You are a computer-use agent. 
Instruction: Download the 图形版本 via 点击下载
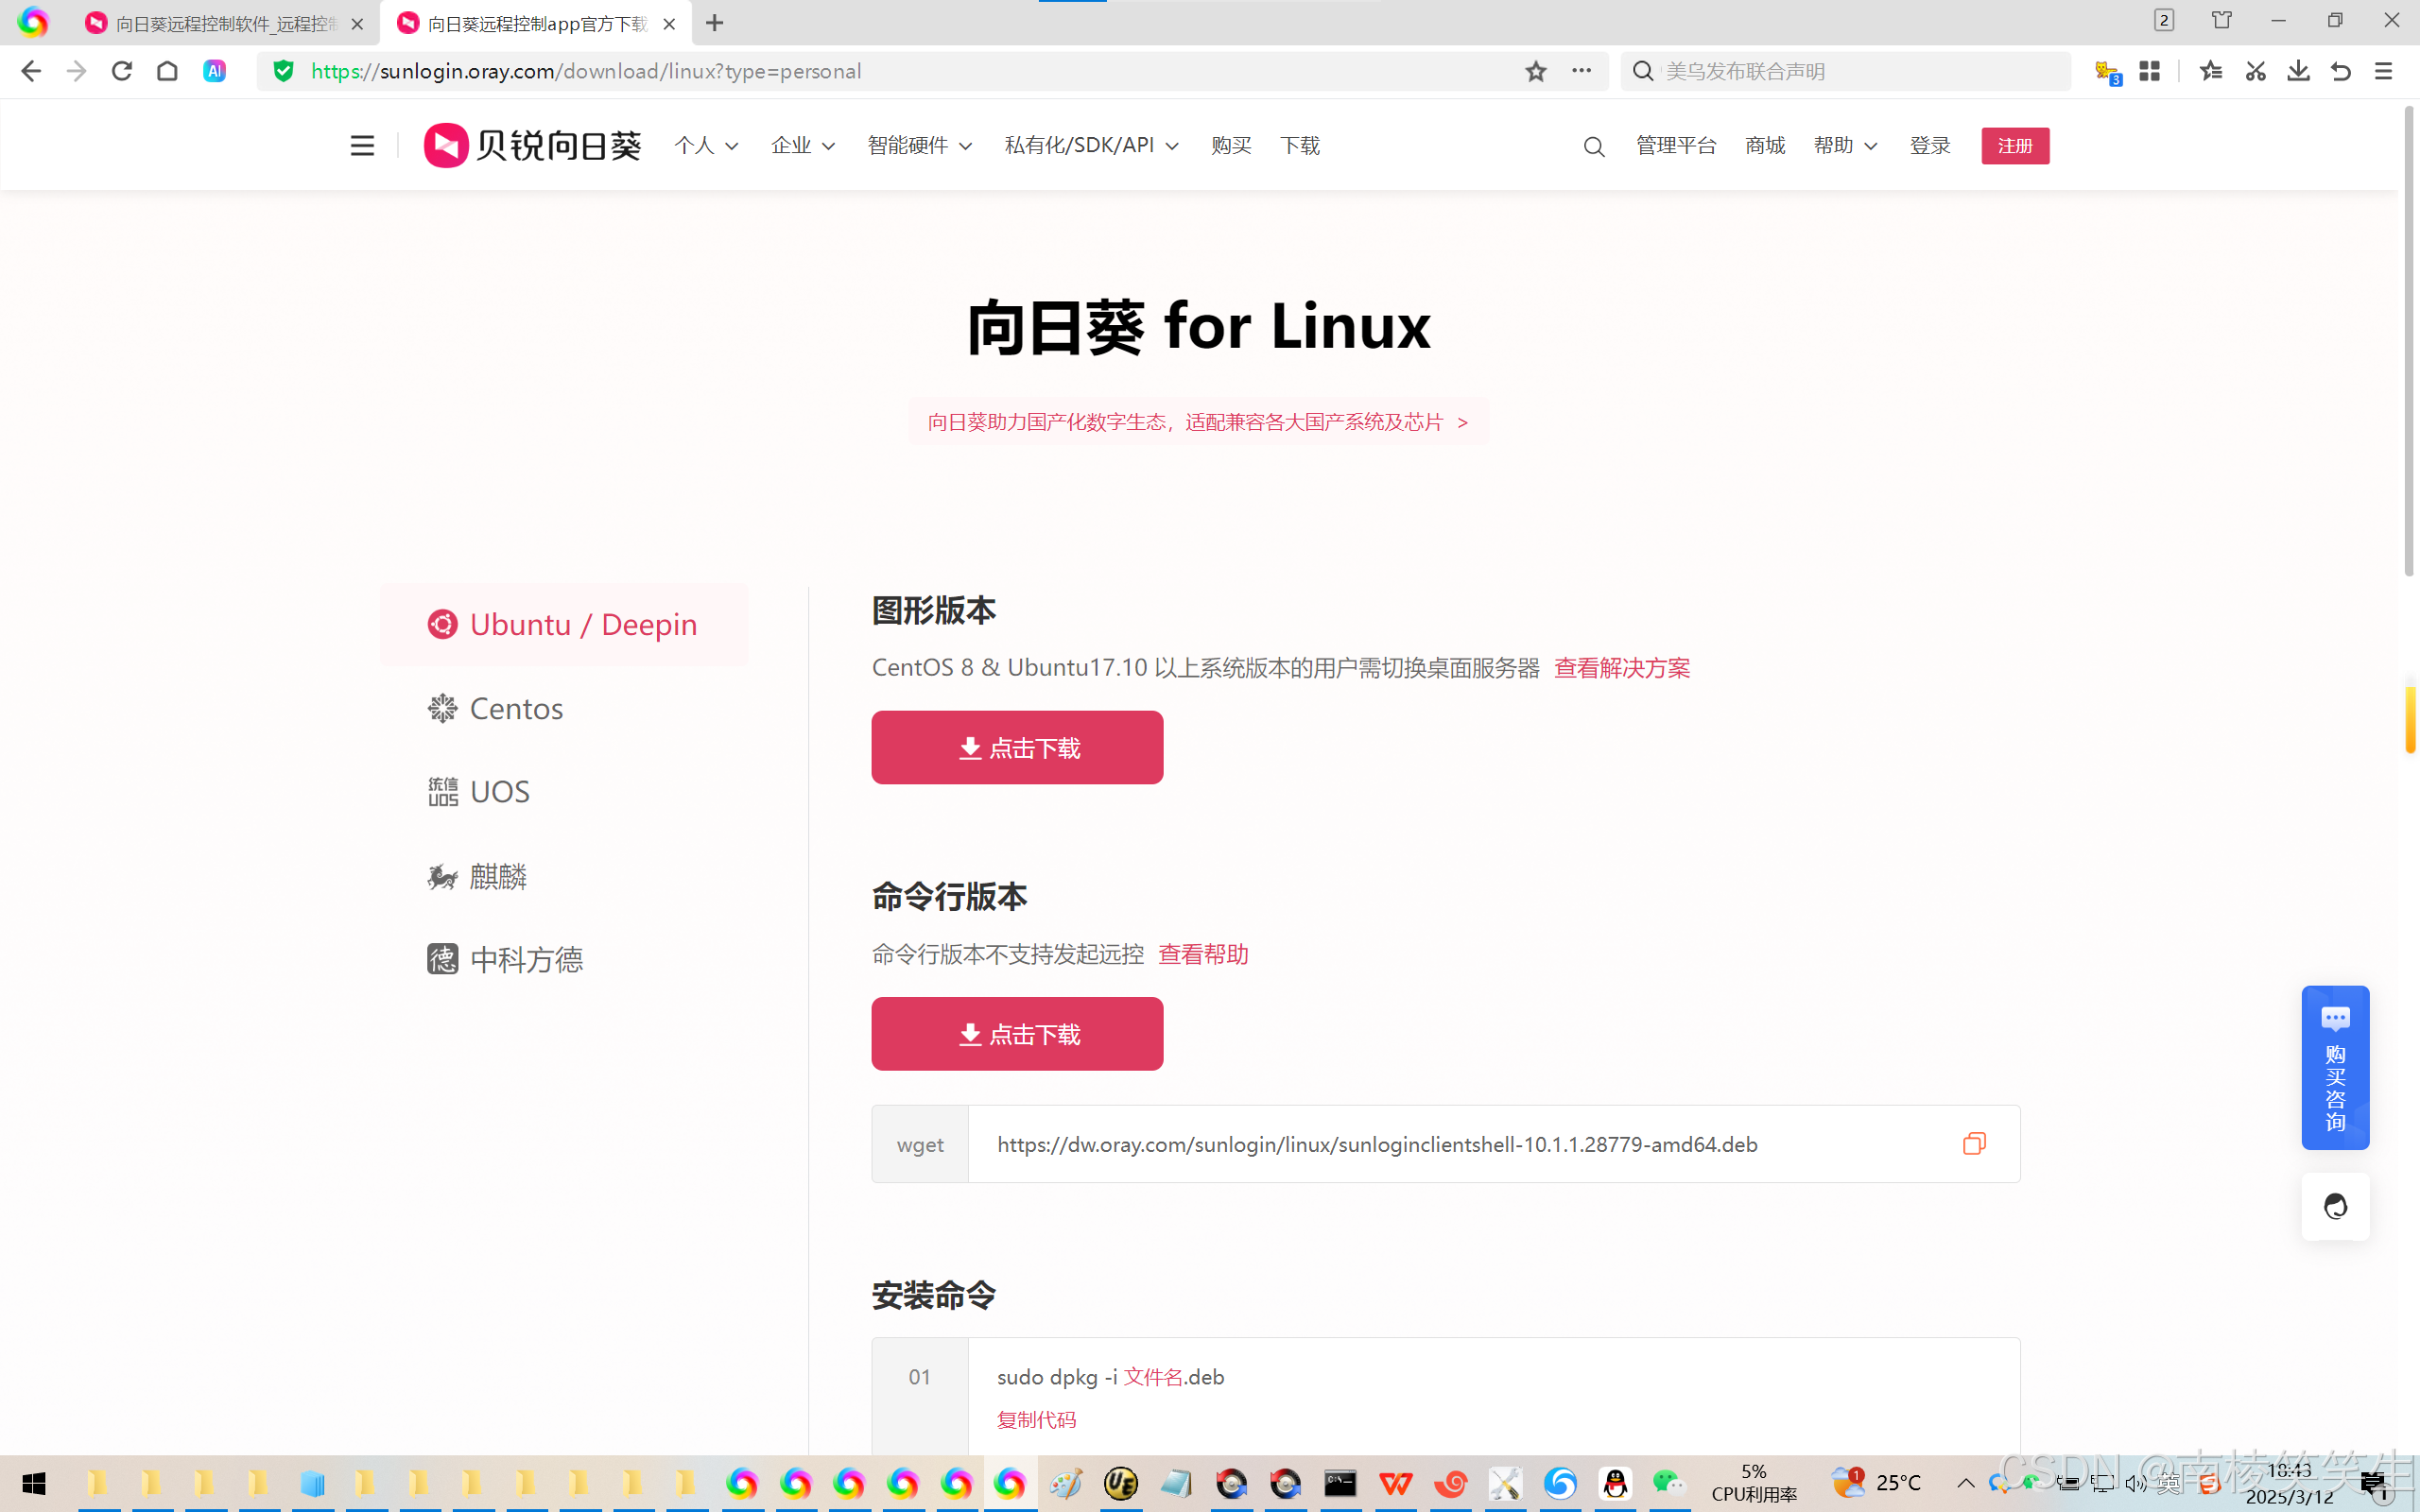[1017, 747]
